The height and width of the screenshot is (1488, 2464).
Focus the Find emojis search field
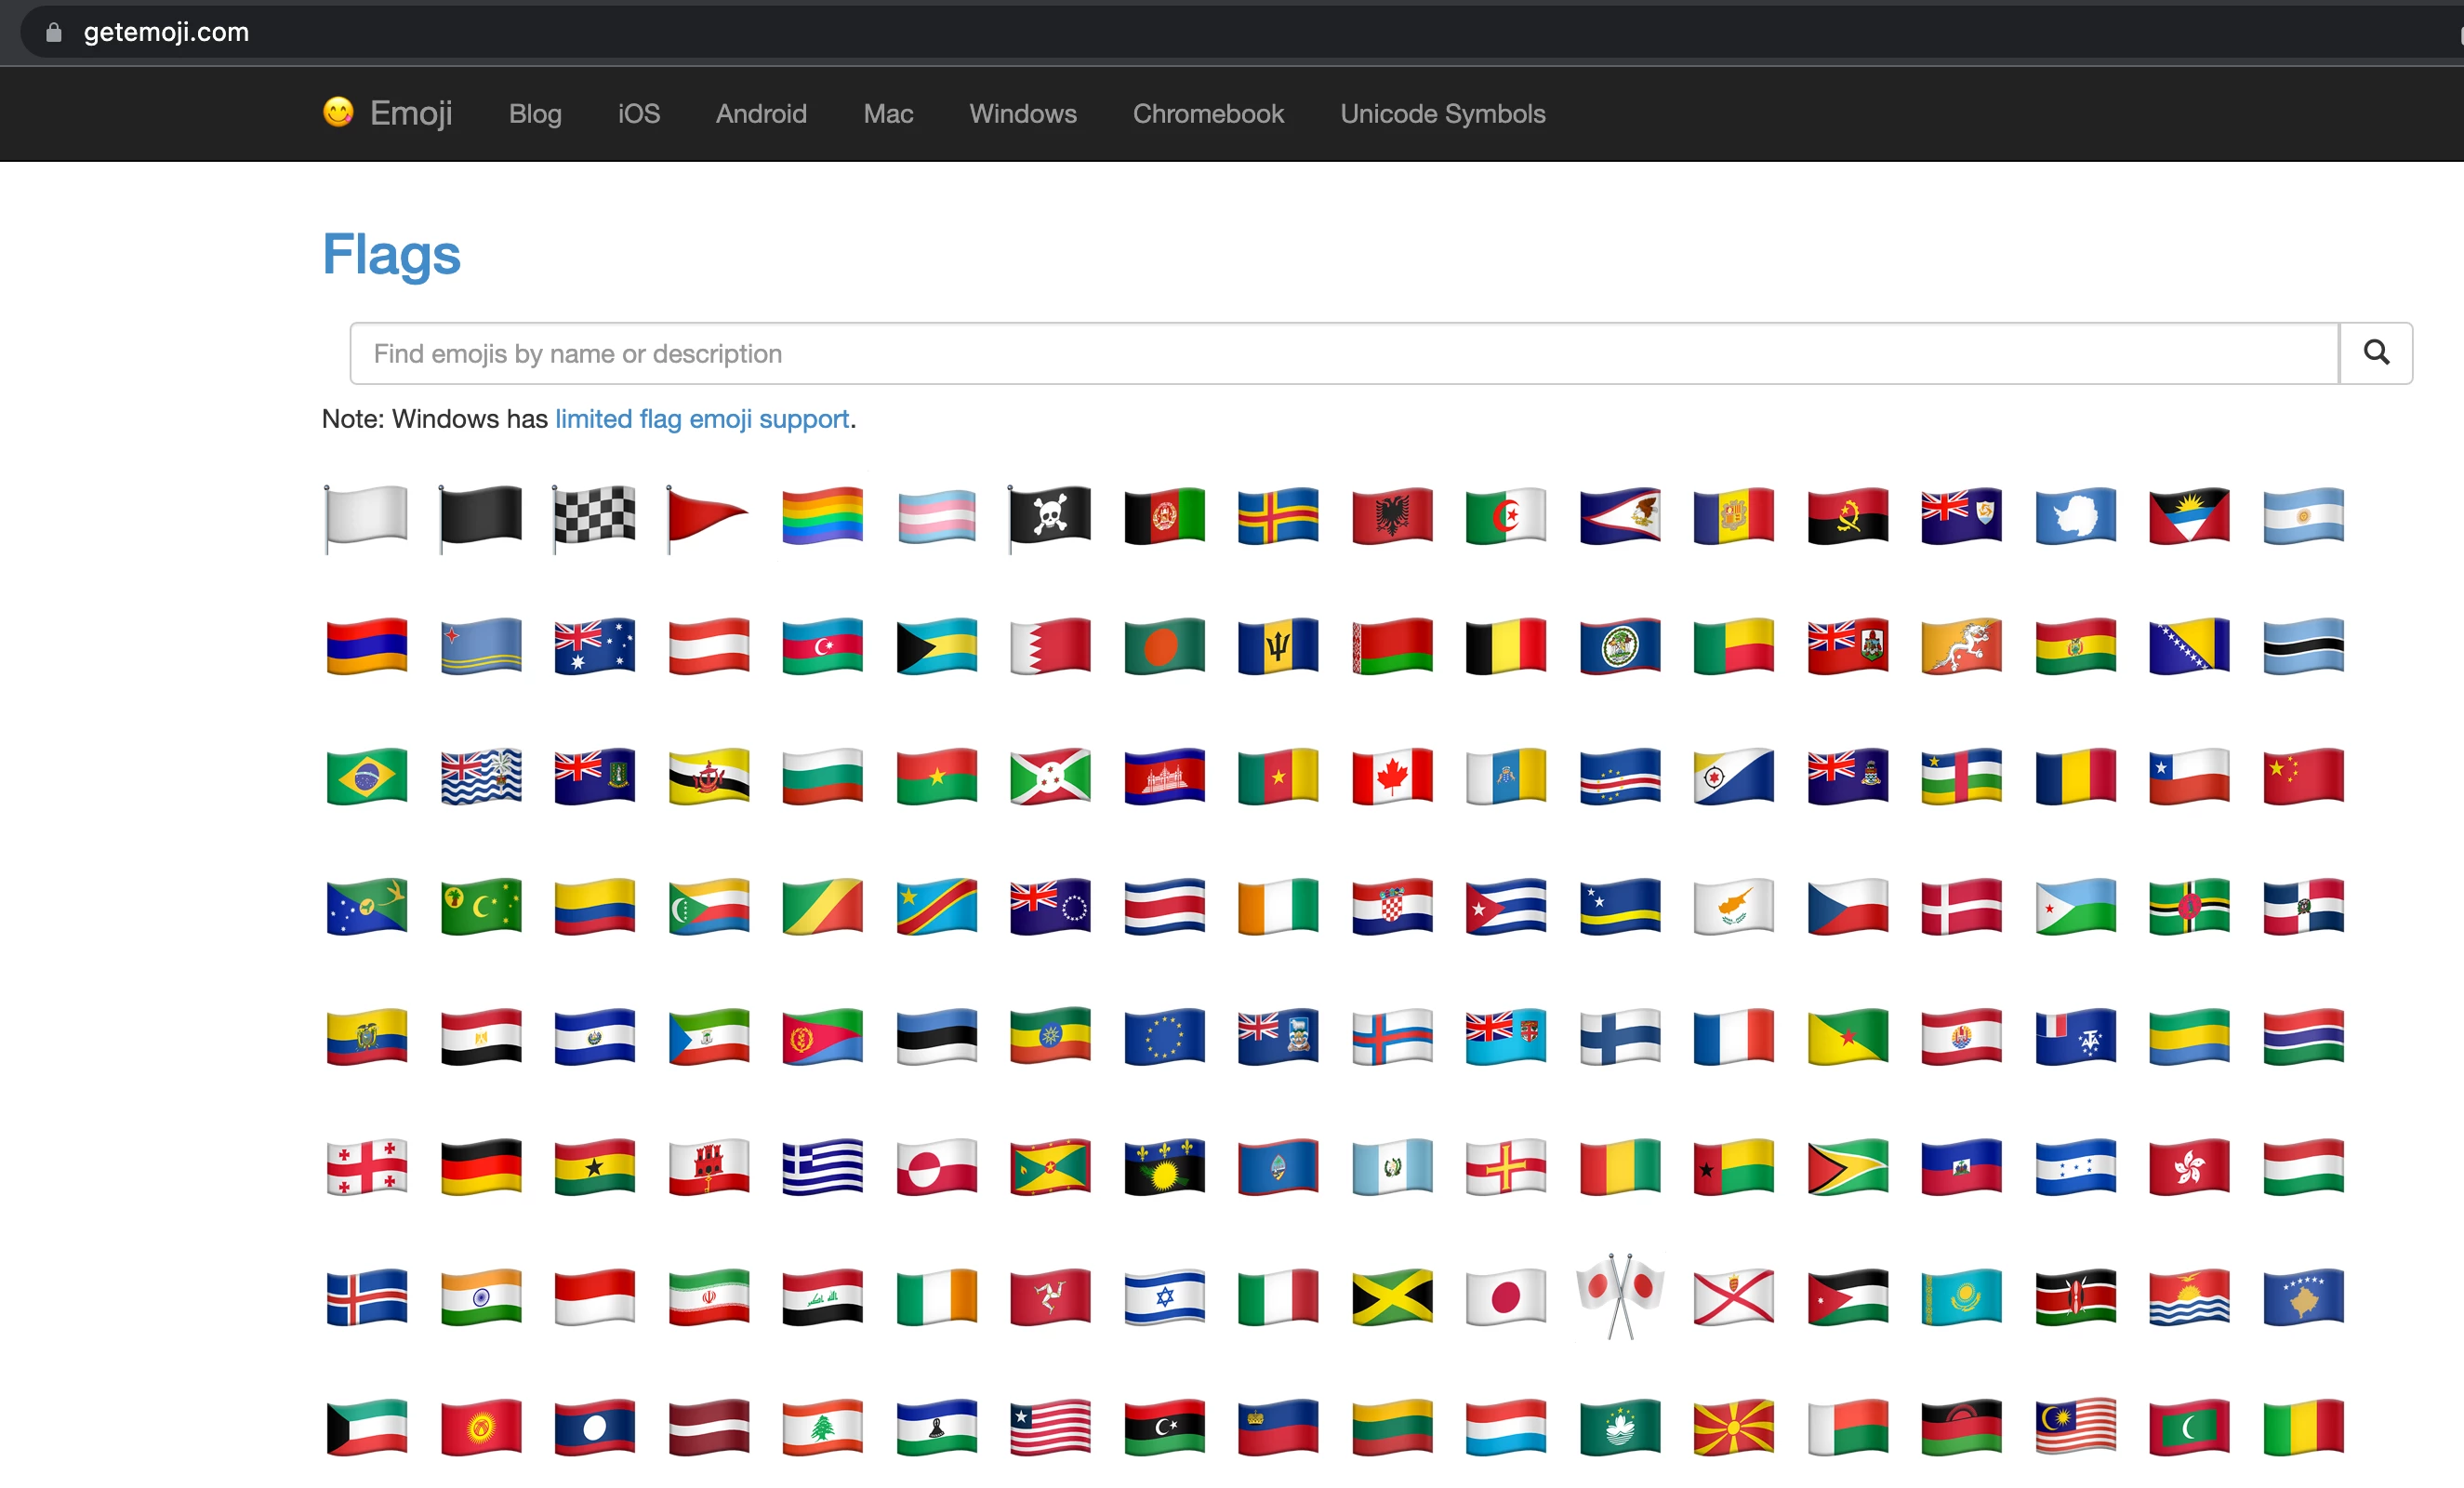point(1344,353)
